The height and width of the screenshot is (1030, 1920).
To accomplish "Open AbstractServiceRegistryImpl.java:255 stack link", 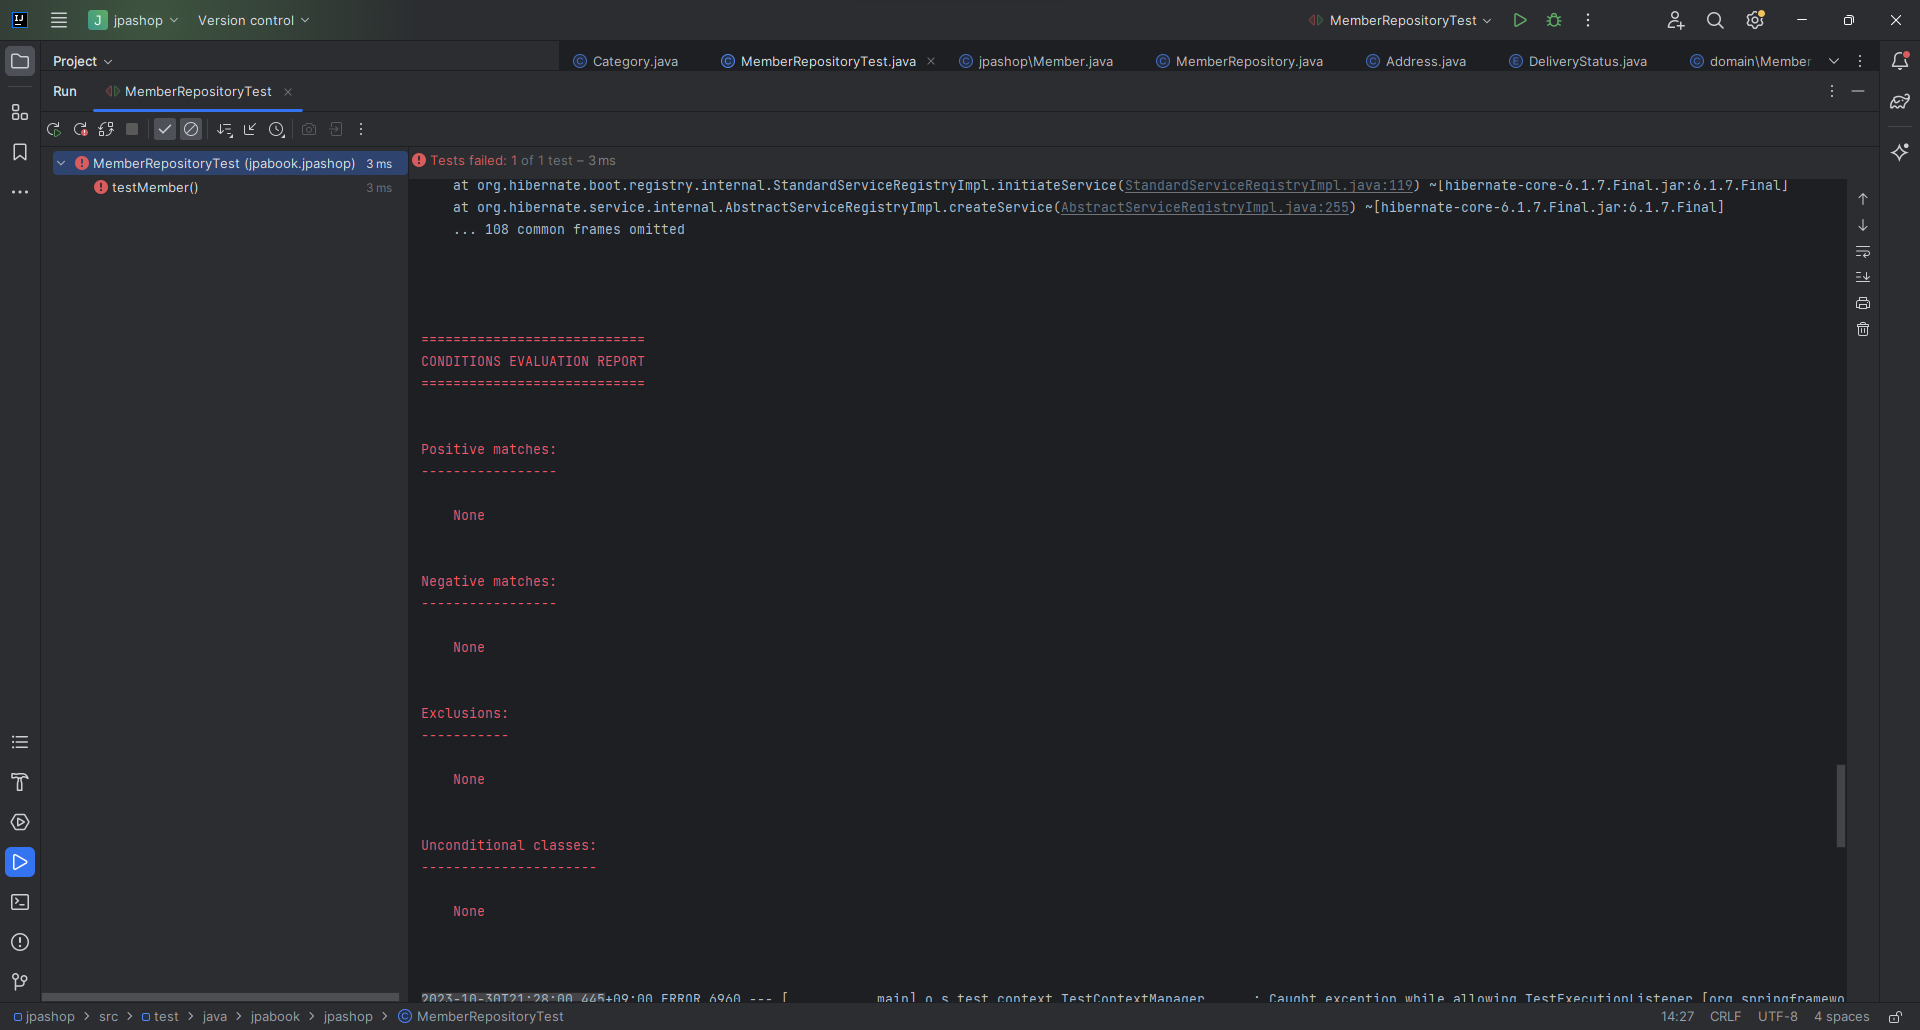I will 1205,207.
